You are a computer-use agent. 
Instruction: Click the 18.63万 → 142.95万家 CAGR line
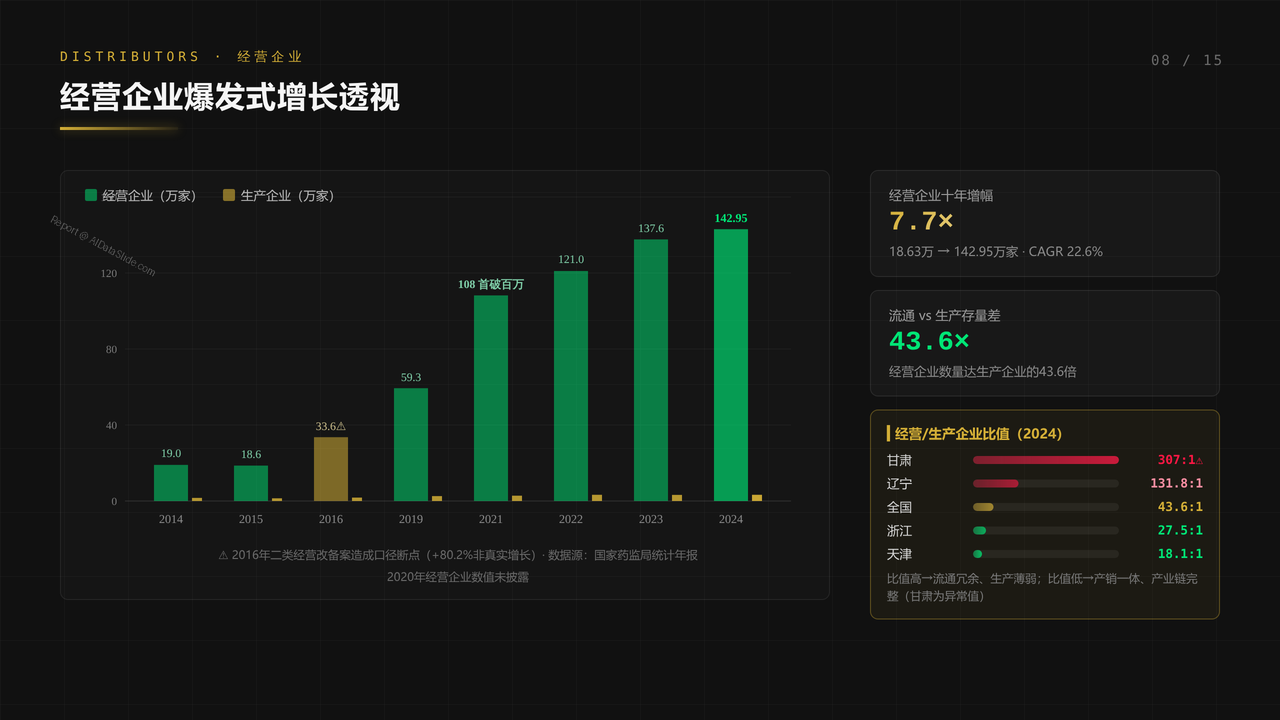pos(996,252)
